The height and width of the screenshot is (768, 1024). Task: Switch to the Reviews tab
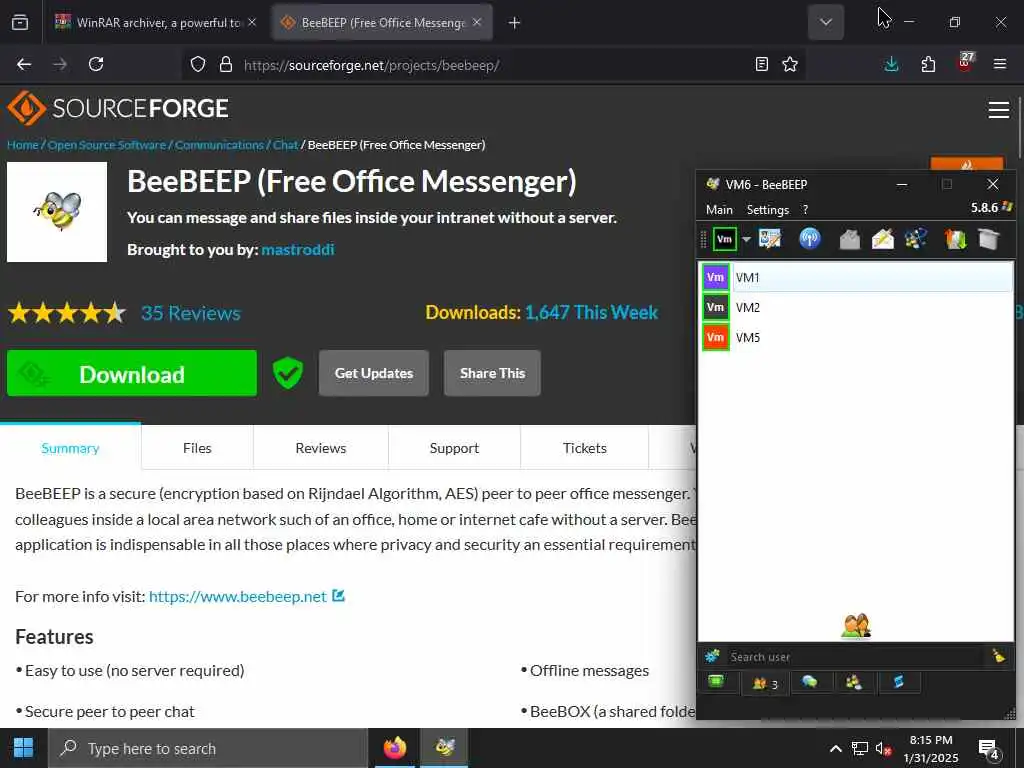[x=321, y=448]
